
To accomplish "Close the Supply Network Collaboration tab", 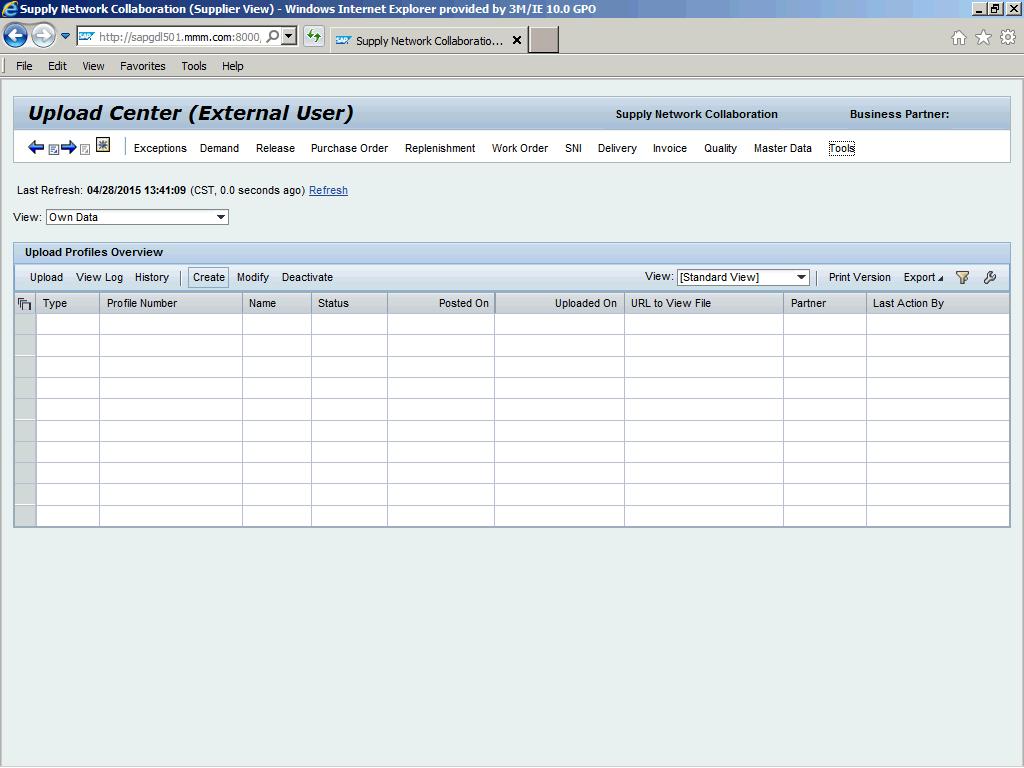I will coord(517,40).
